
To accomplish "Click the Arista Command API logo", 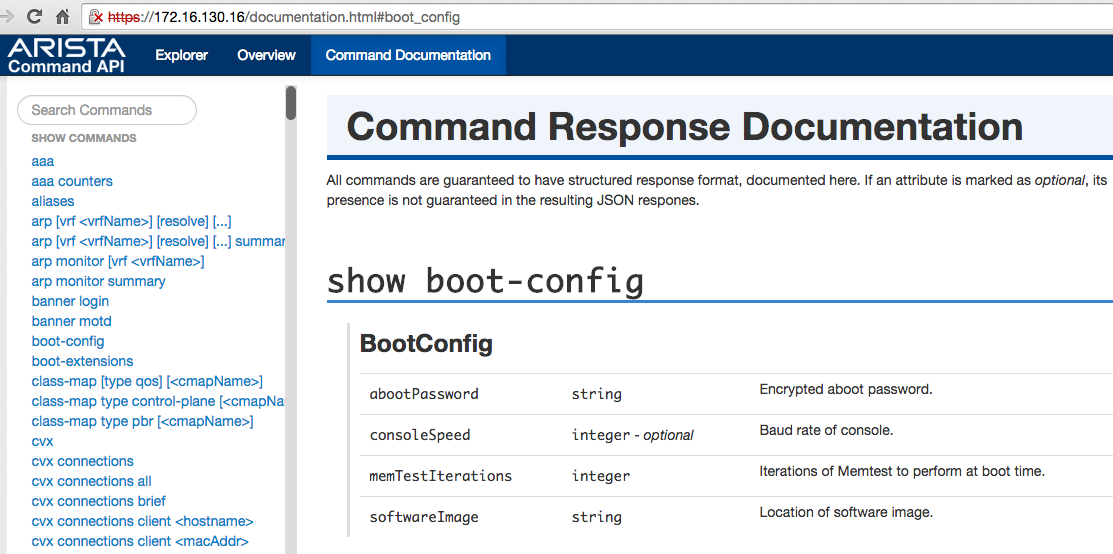I will pyautogui.click(x=67, y=56).
